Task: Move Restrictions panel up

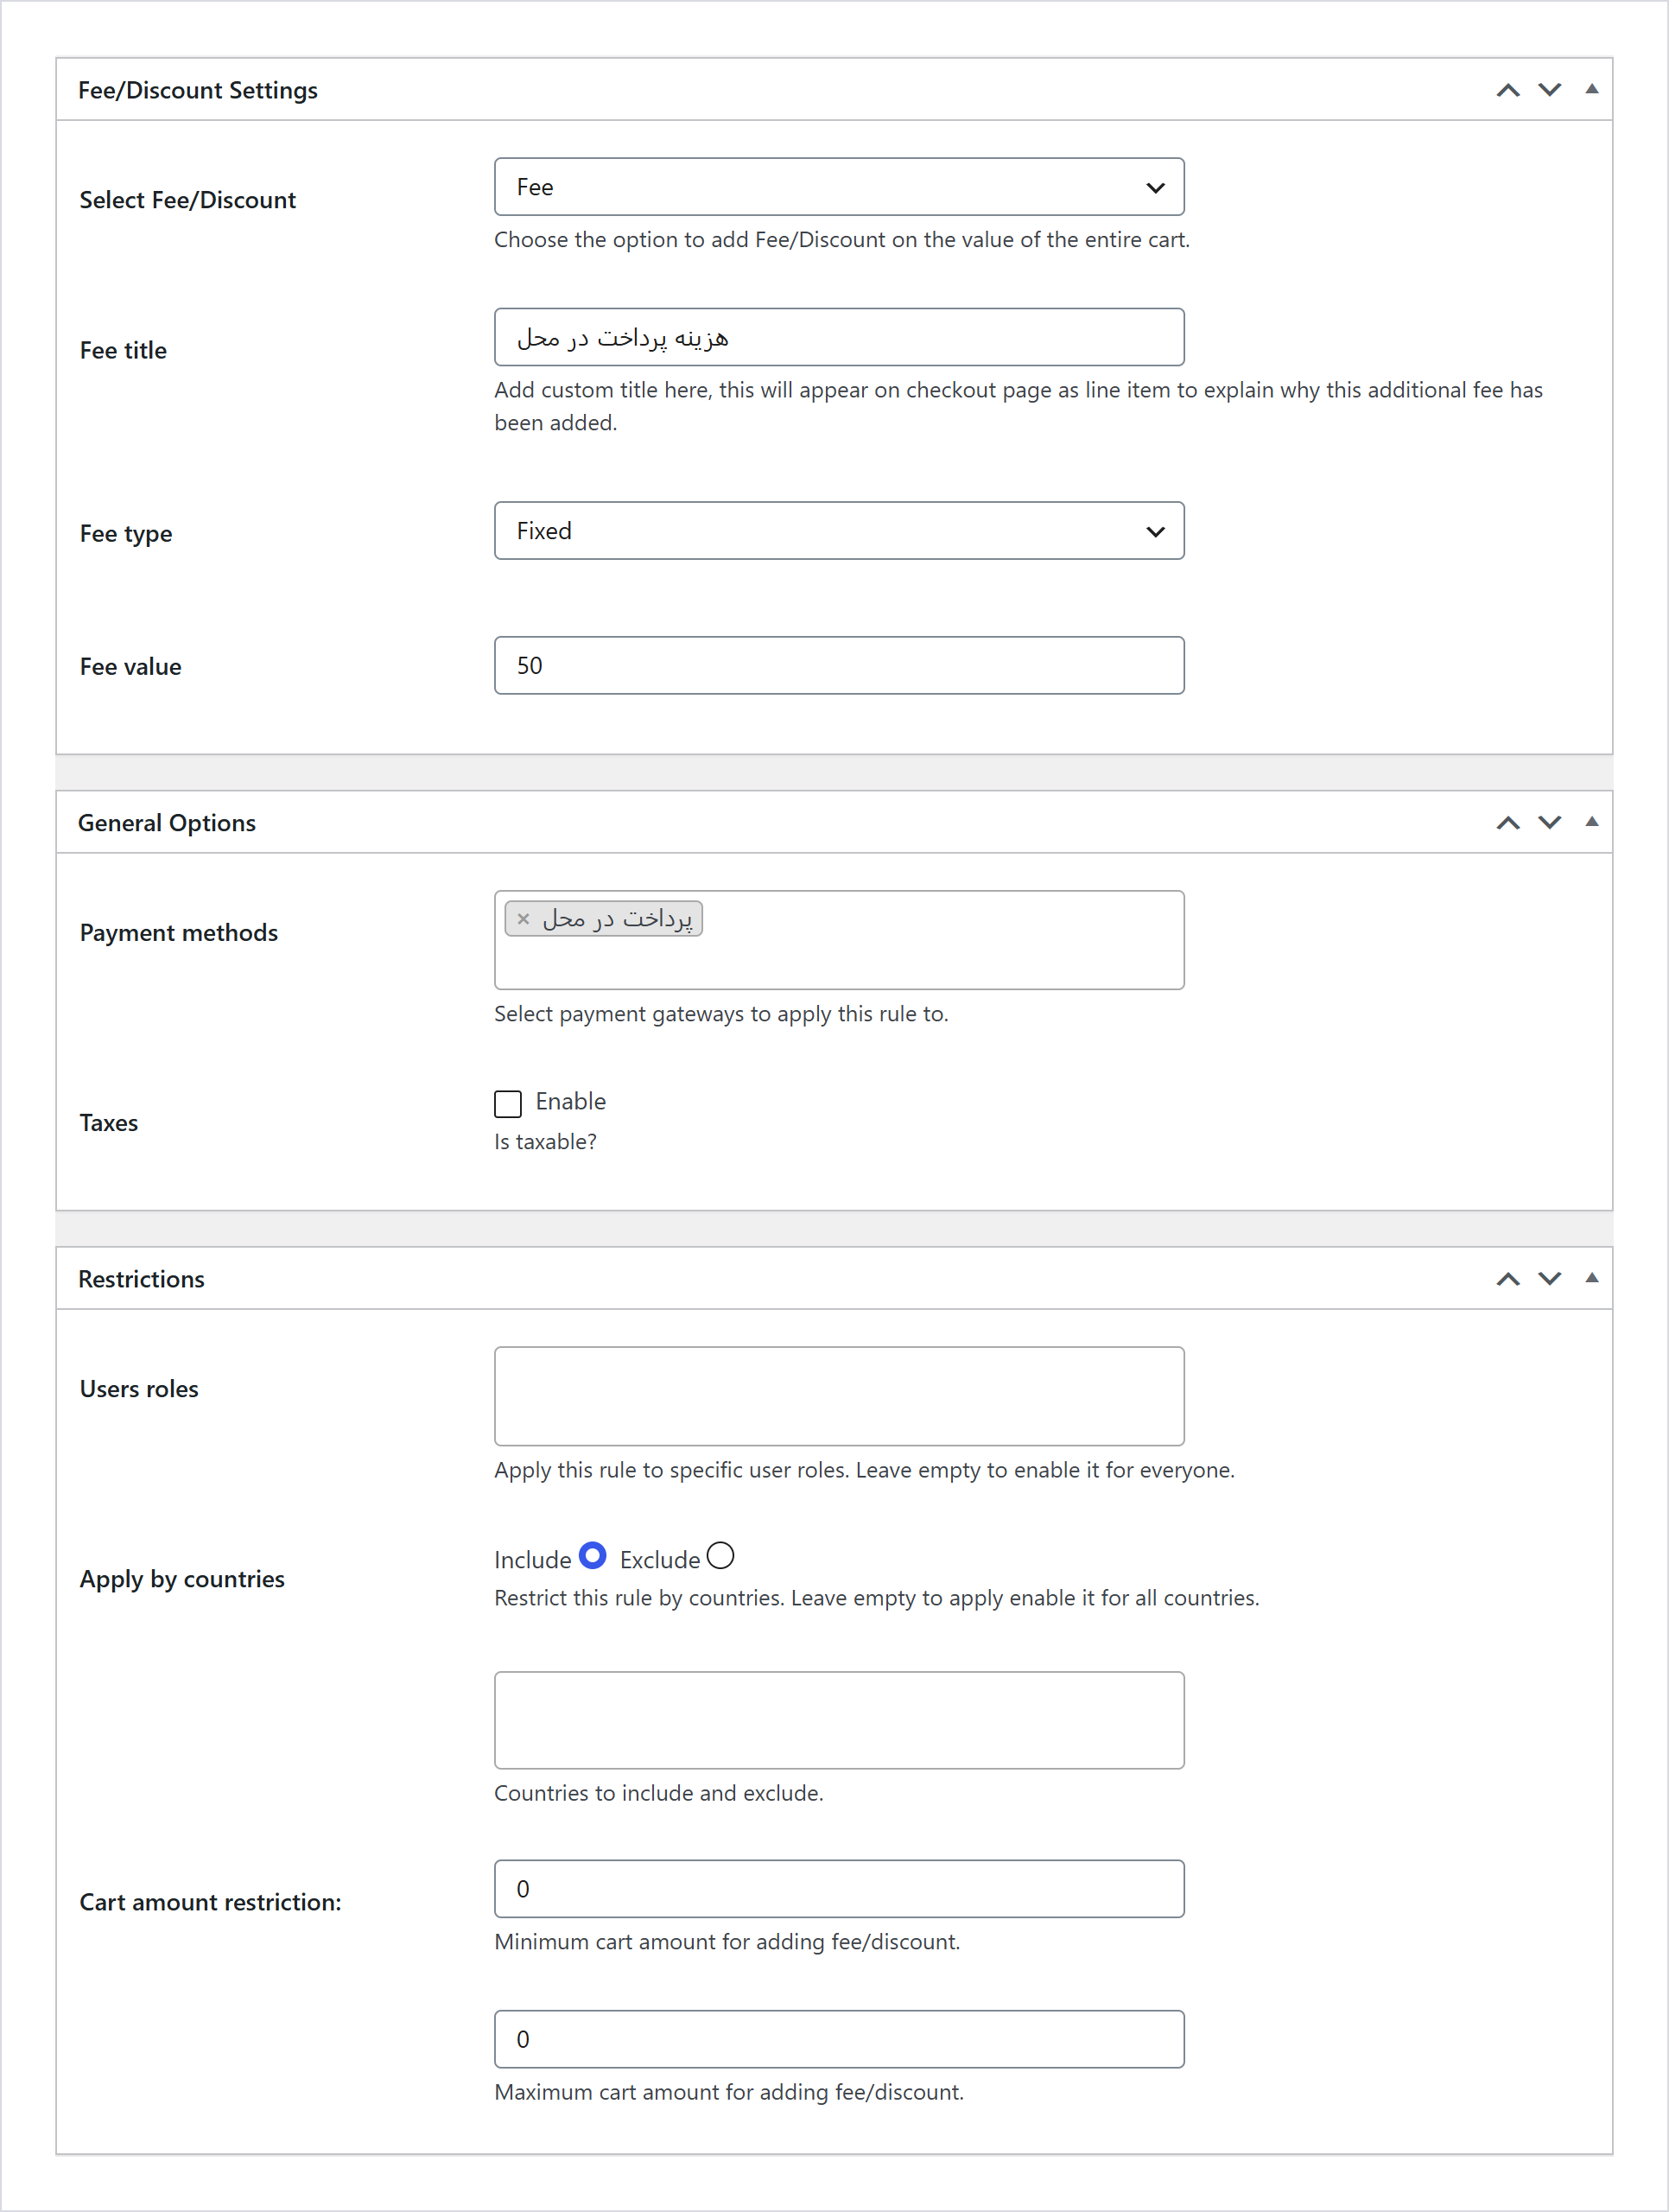Action: pos(1507,1279)
